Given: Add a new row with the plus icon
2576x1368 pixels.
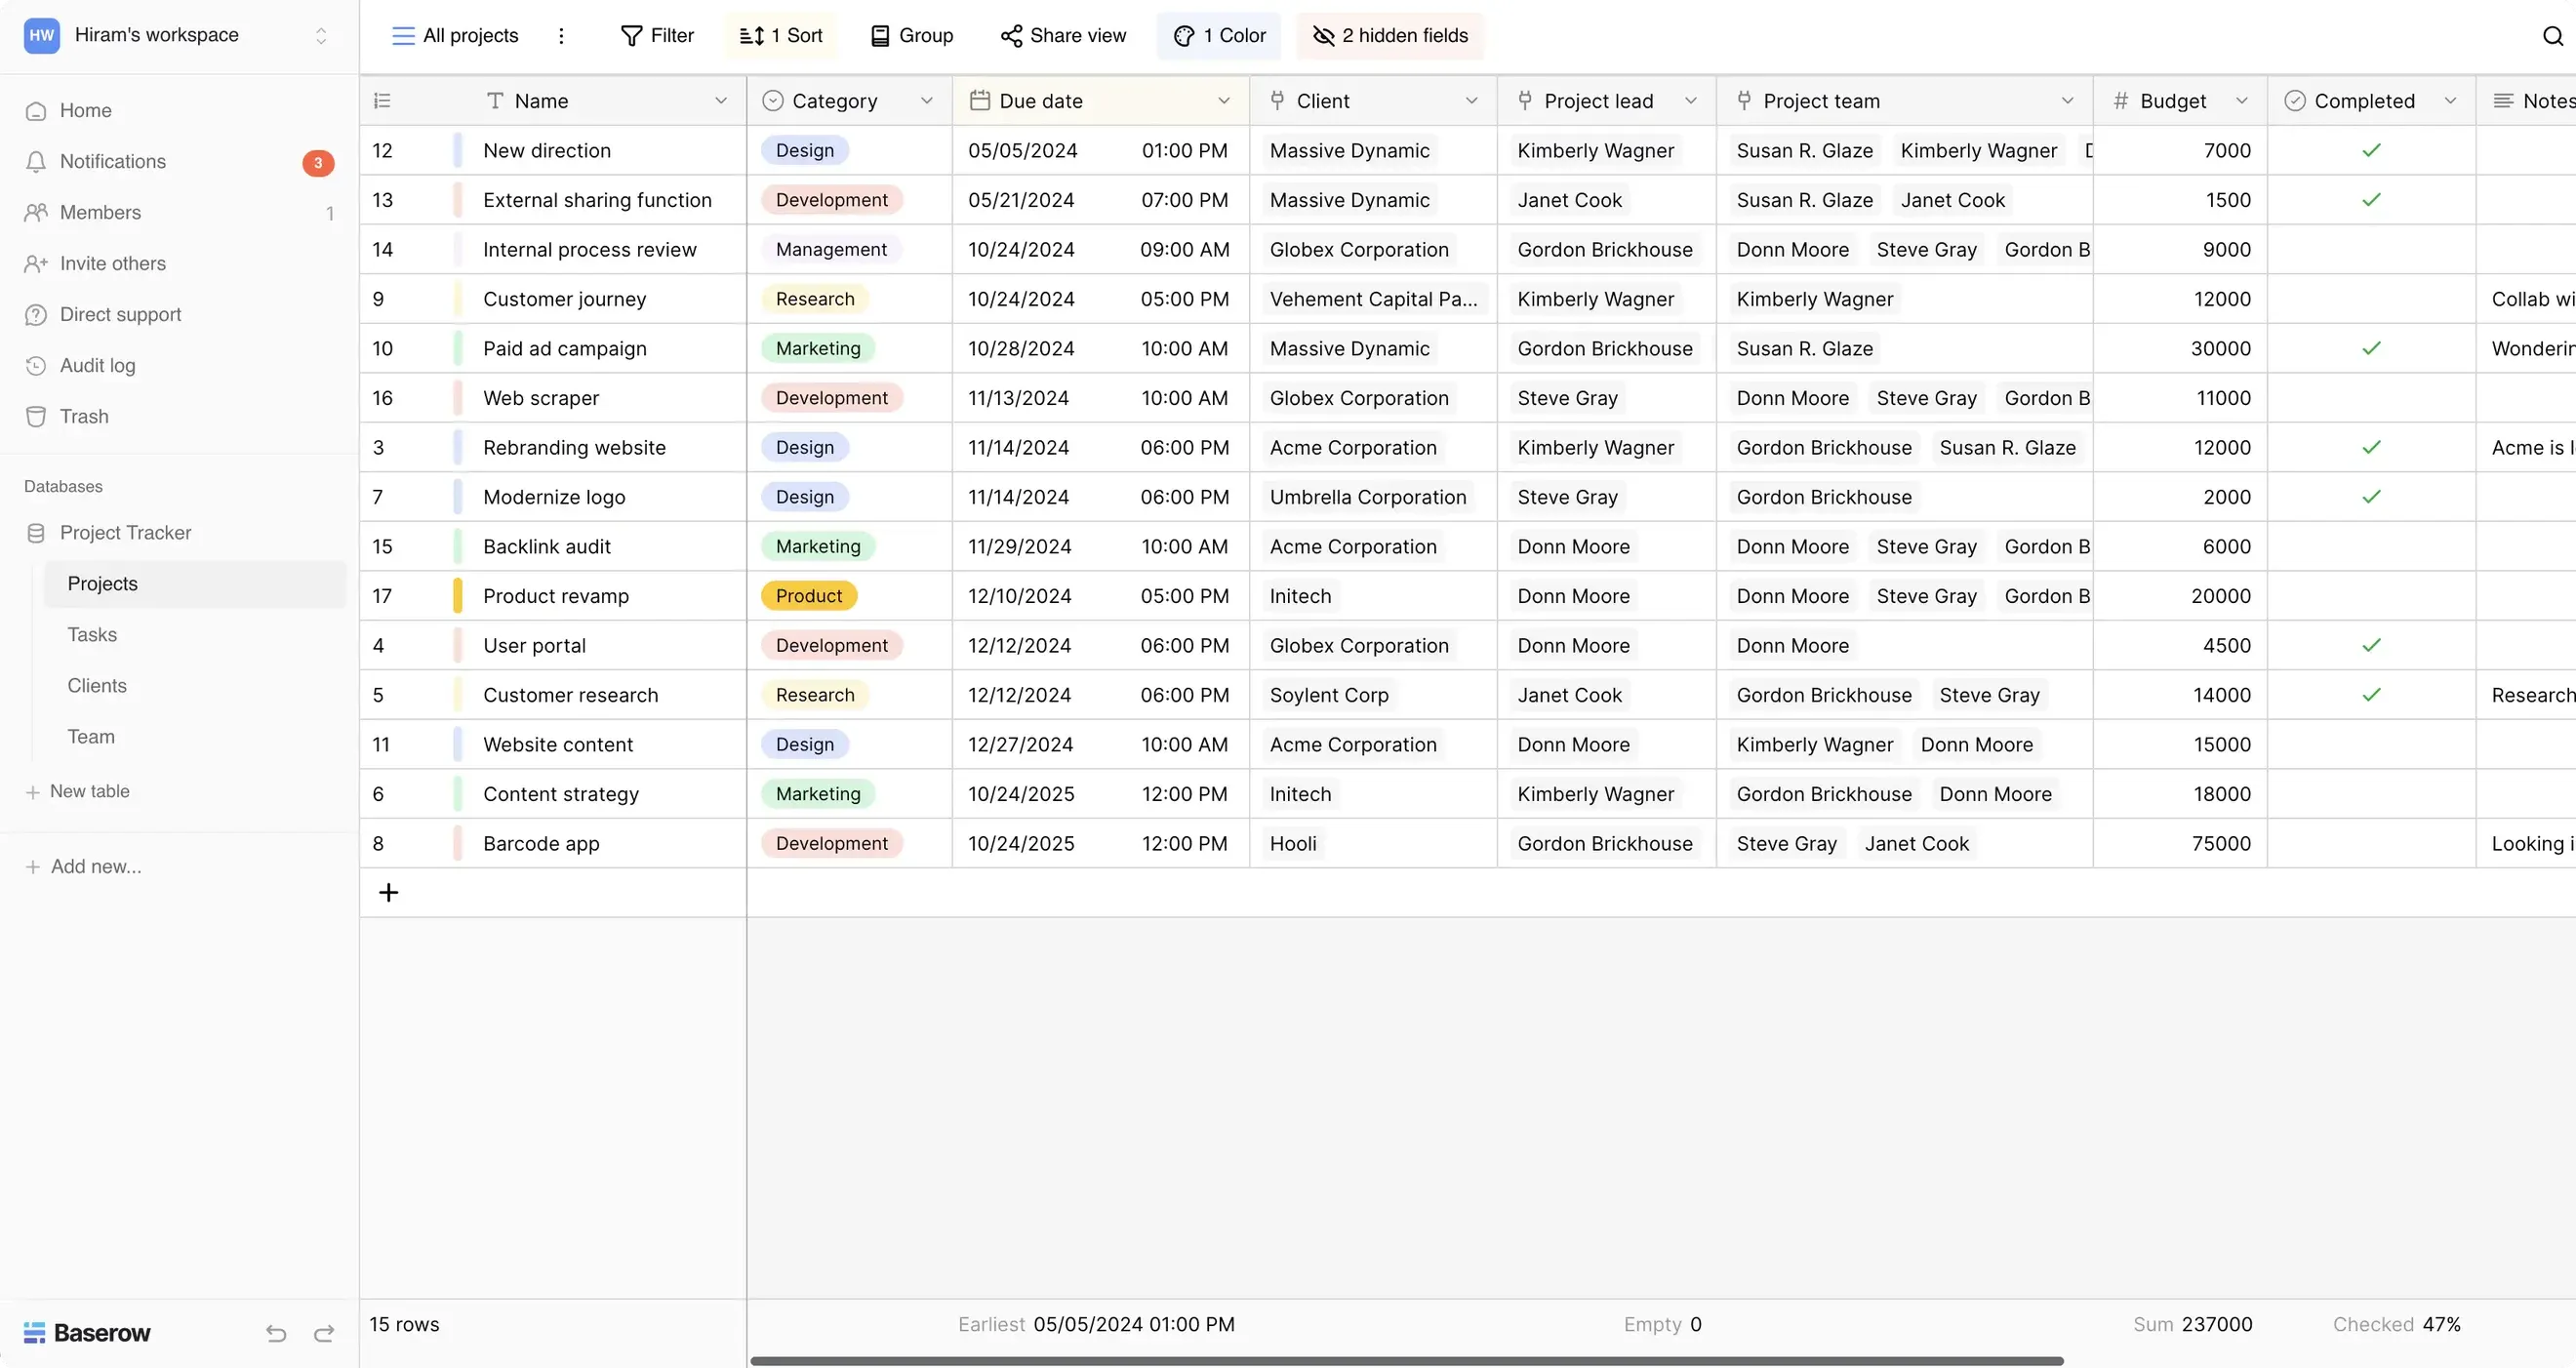Looking at the screenshot, I should pyautogui.click(x=389, y=892).
